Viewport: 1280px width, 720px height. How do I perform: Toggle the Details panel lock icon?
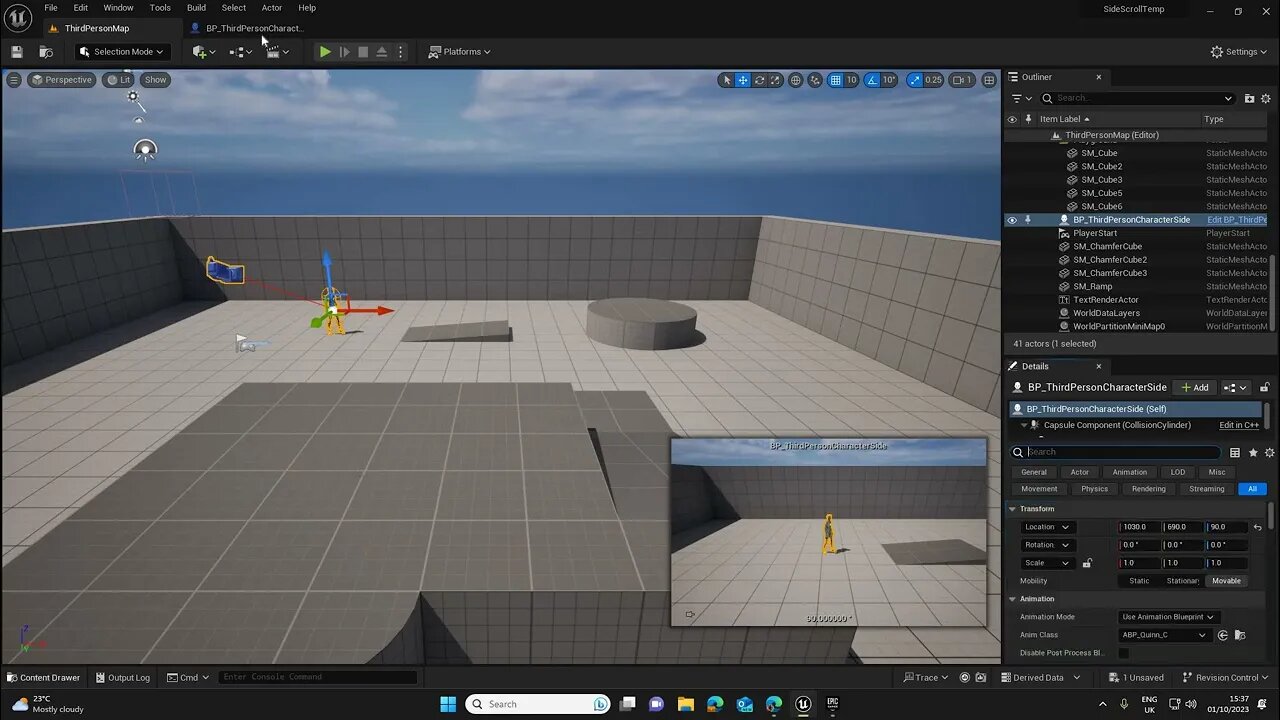point(1265,387)
